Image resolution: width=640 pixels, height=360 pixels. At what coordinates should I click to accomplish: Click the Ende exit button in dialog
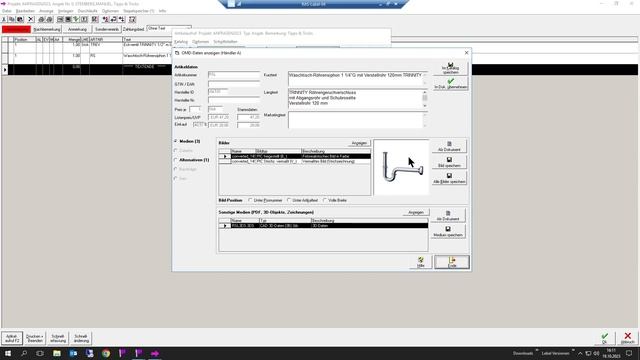(x=452, y=262)
